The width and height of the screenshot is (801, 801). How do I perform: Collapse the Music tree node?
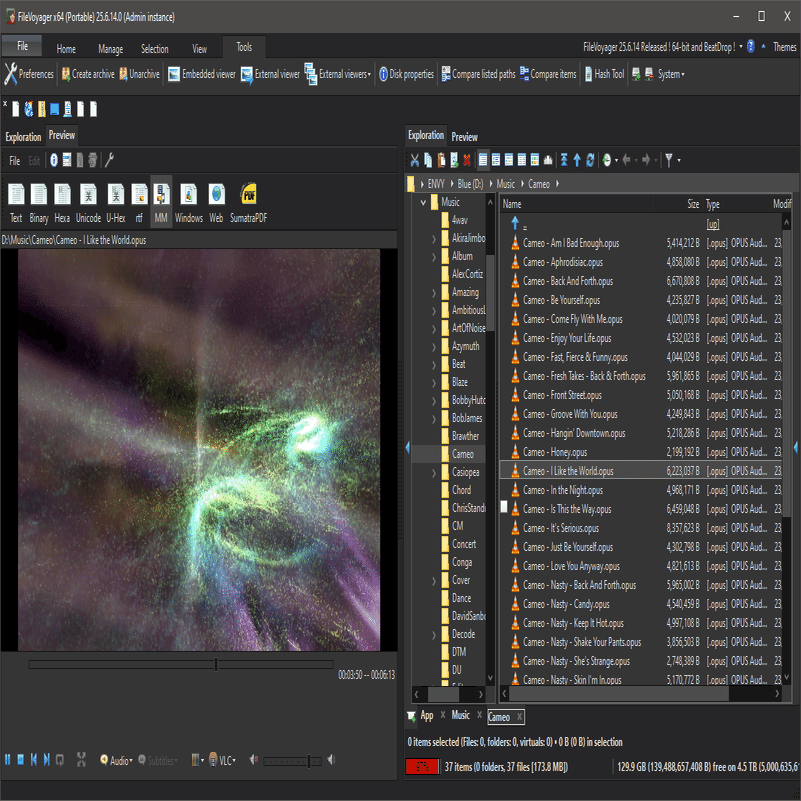point(423,203)
